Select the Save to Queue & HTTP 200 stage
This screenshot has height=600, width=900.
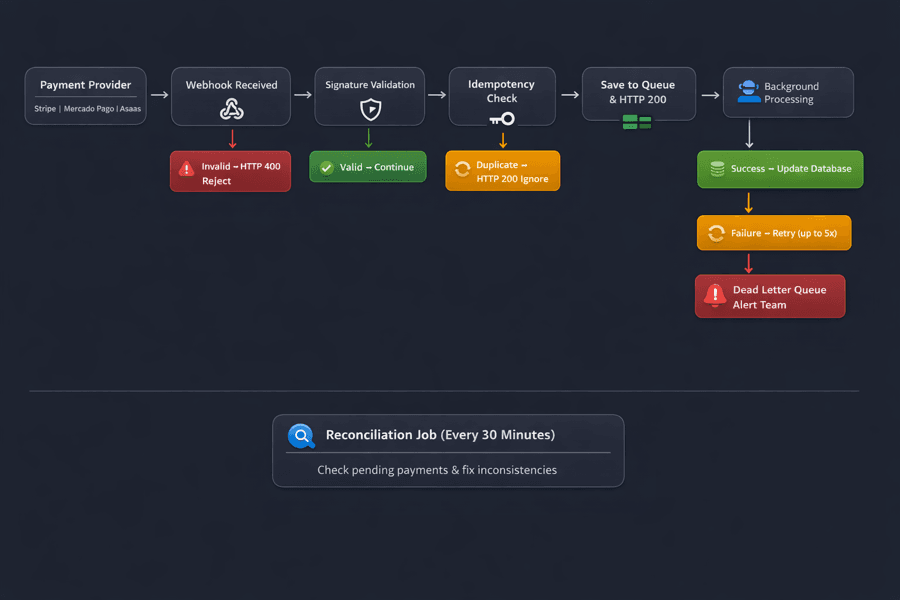coord(638,95)
